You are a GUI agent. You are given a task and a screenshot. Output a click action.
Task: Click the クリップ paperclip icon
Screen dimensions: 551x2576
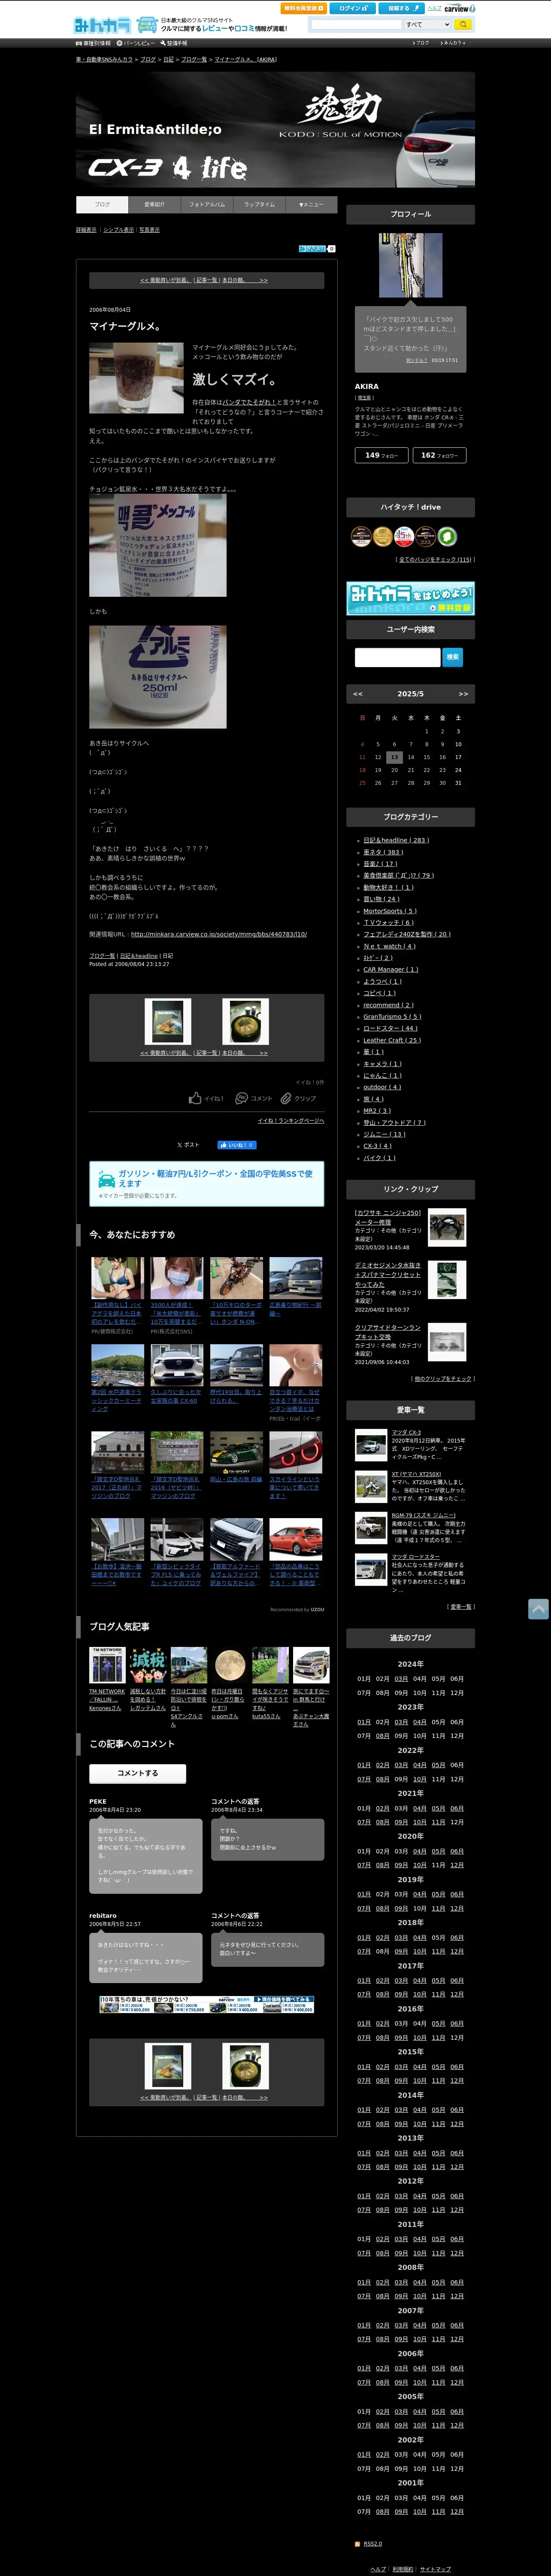click(285, 1098)
